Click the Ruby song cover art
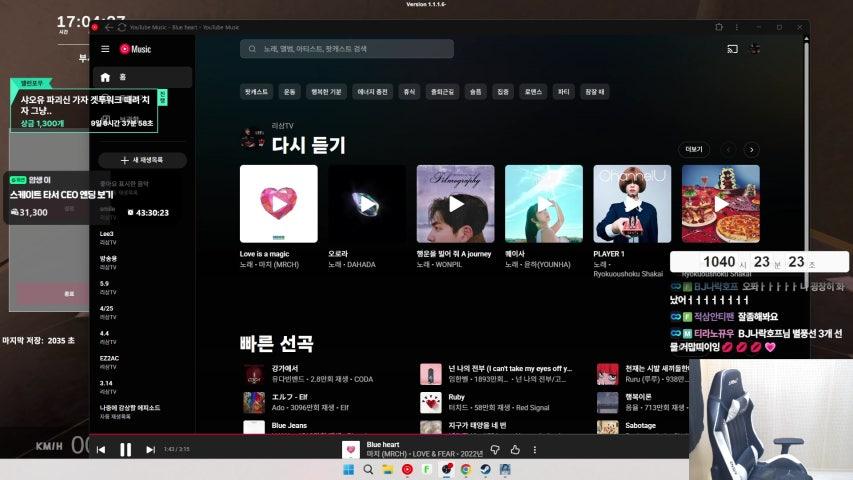Image resolution: width=853 pixels, height=480 pixels. click(x=431, y=403)
